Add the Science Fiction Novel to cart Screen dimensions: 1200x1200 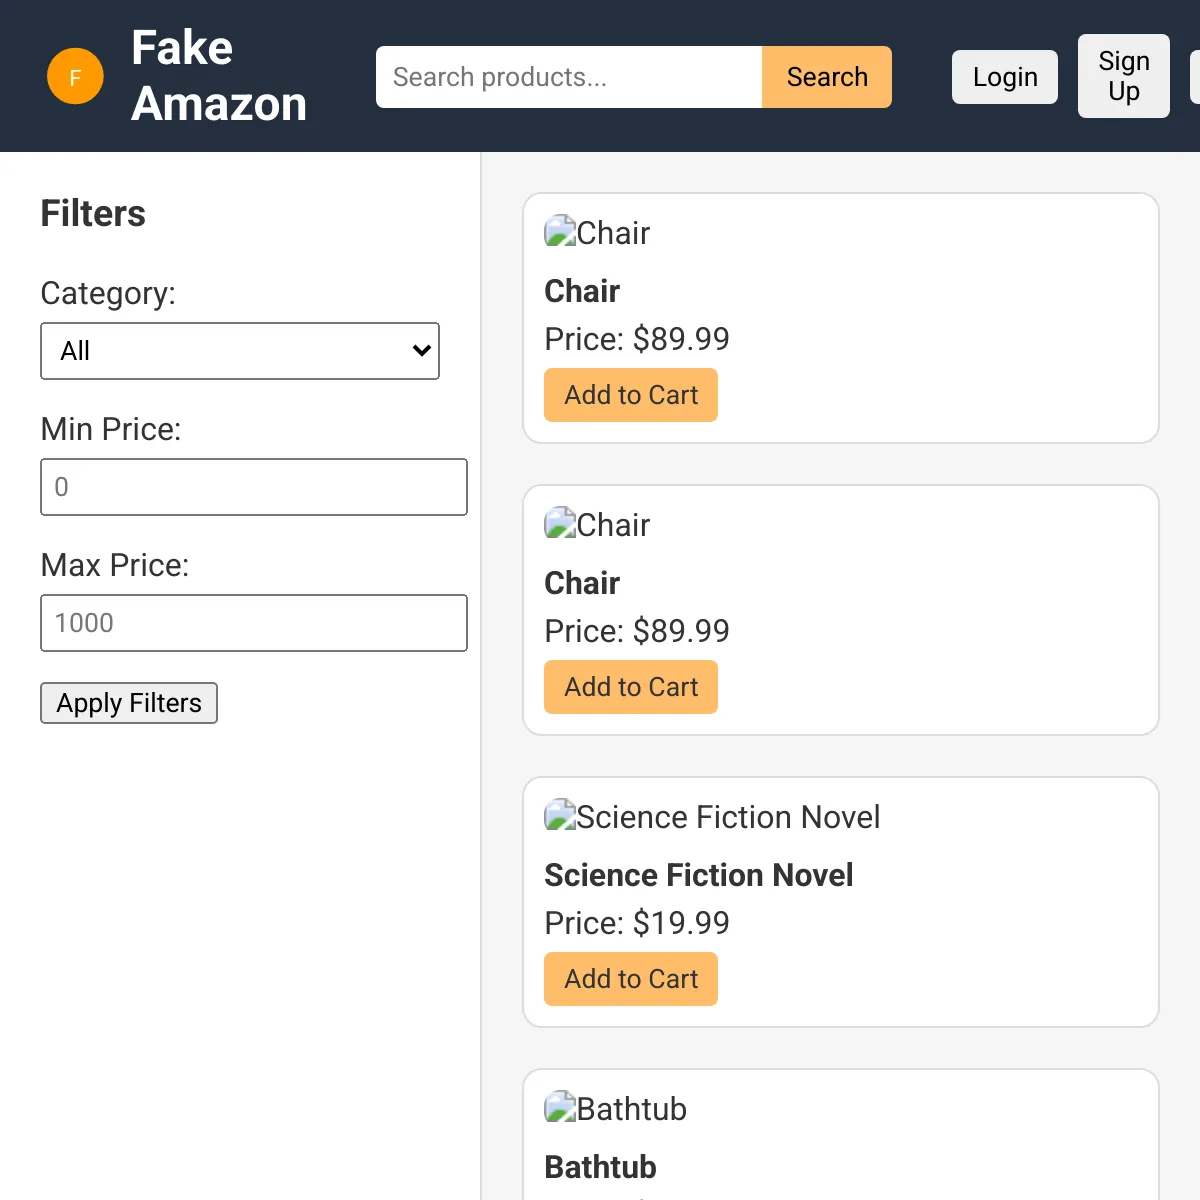[631, 979]
